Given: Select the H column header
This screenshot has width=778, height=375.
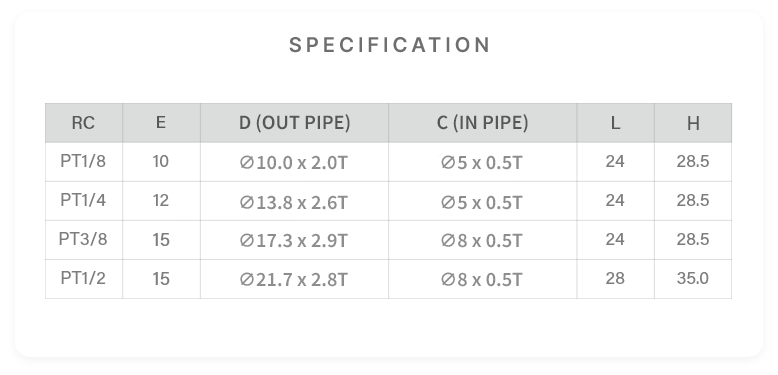Looking at the screenshot, I should [x=693, y=123].
